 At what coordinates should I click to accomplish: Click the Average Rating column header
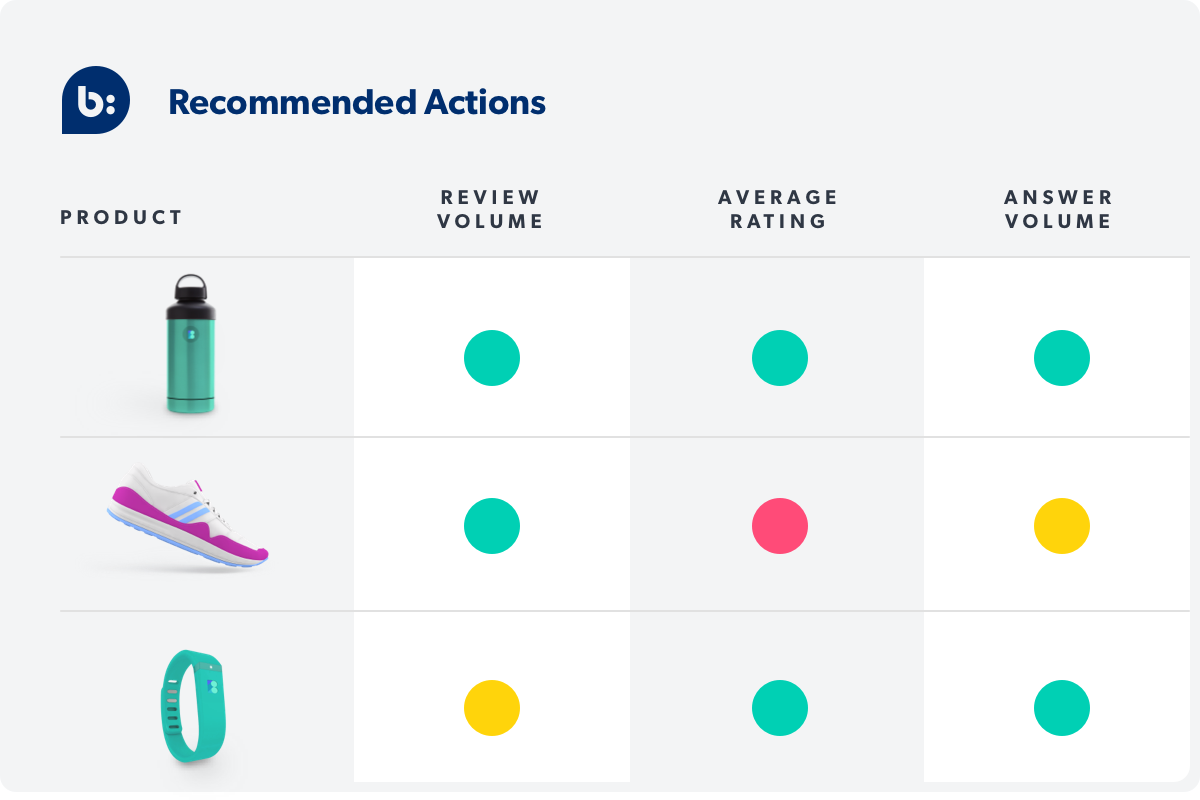tap(778, 209)
